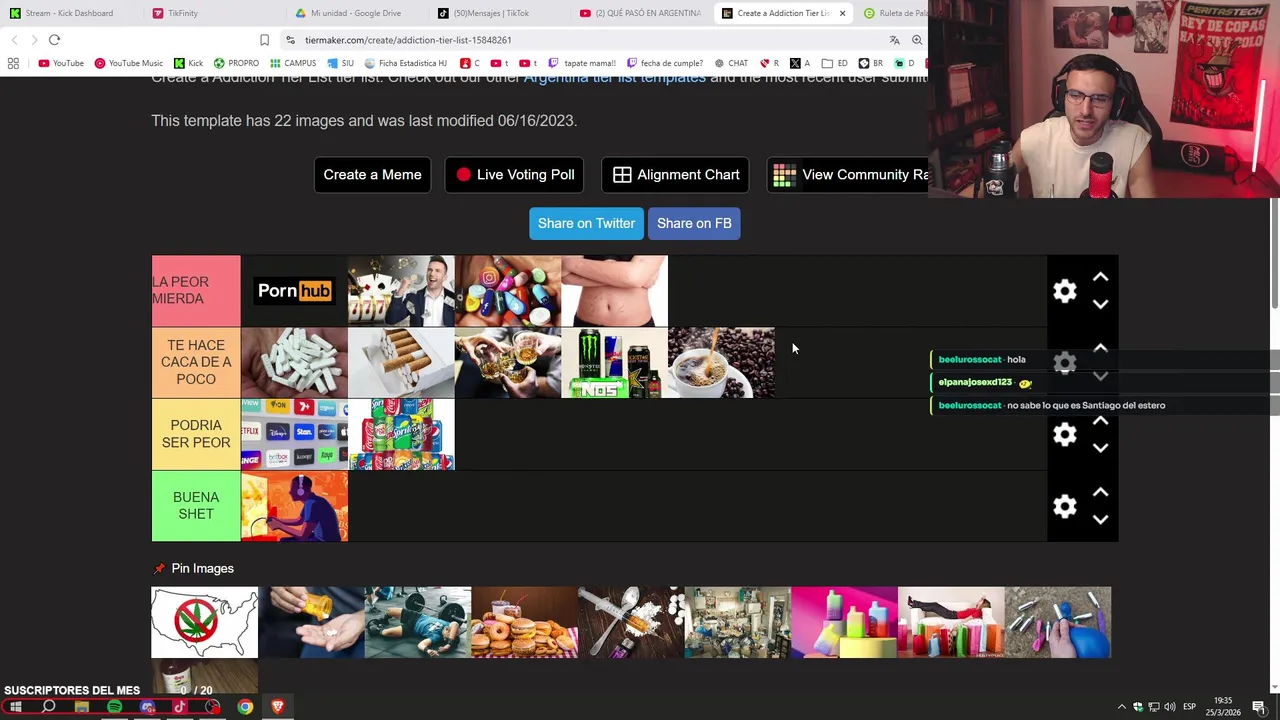Open the Brave browser taskbar icon
1280x720 pixels.
[x=278, y=707]
